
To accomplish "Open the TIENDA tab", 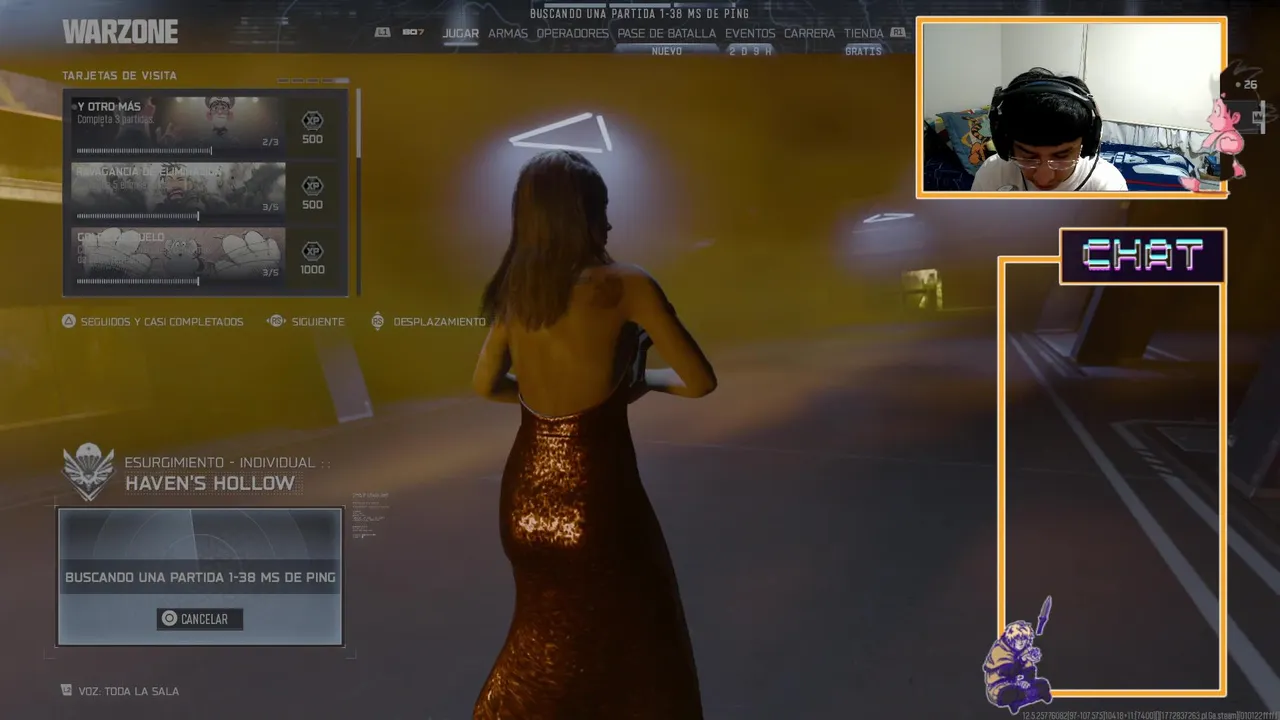I will 863,33.
